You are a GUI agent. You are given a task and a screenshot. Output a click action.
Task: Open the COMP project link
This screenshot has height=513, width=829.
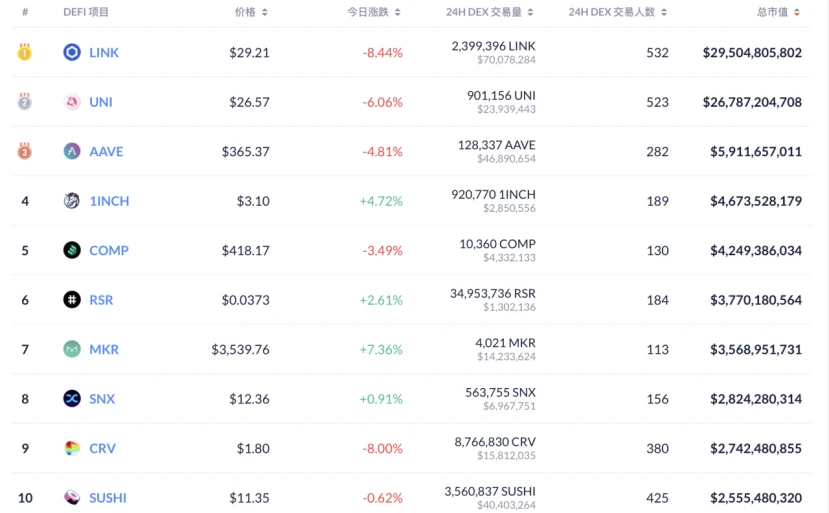pos(109,250)
